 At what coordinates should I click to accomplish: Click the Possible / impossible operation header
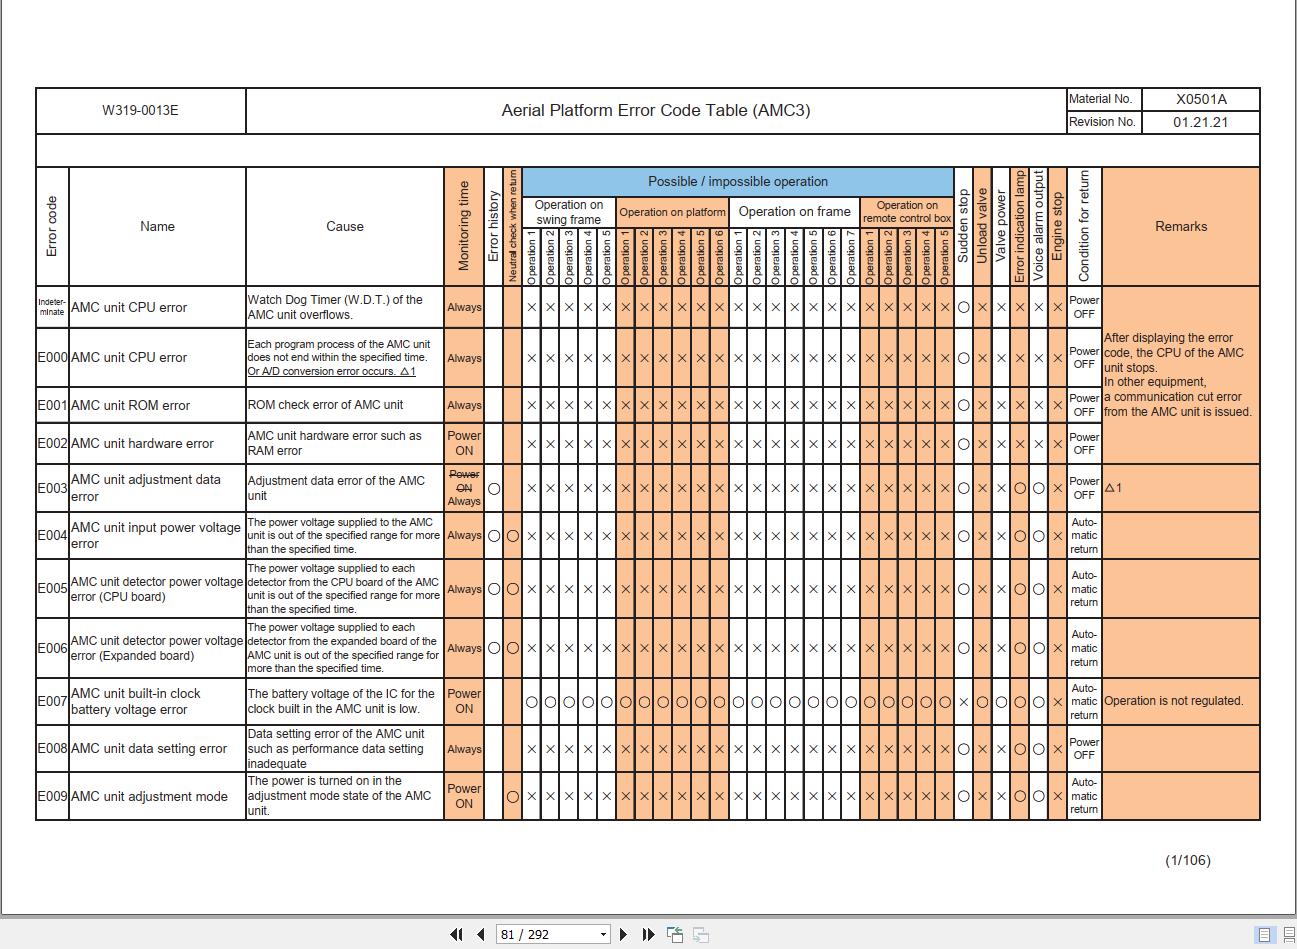pos(737,181)
